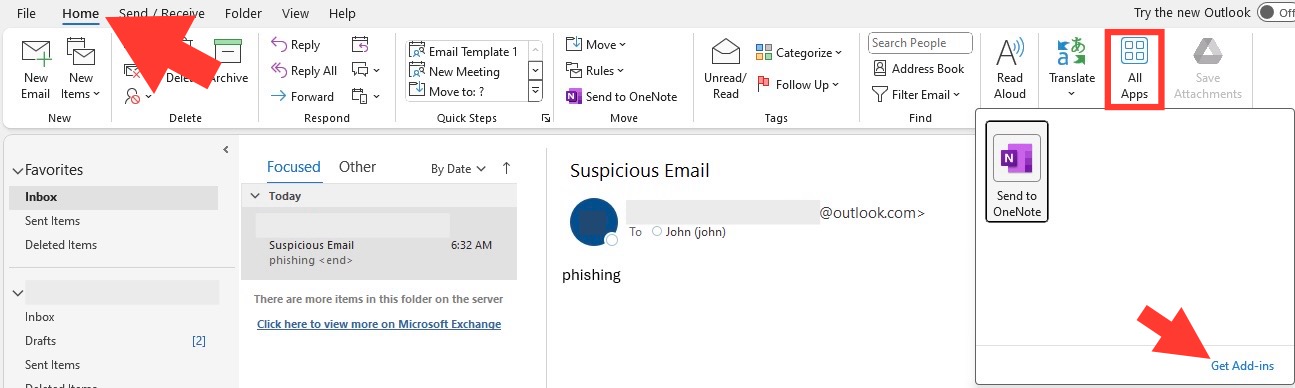
Task: Click the All Apps button
Action: pyautogui.click(x=1134, y=69)
